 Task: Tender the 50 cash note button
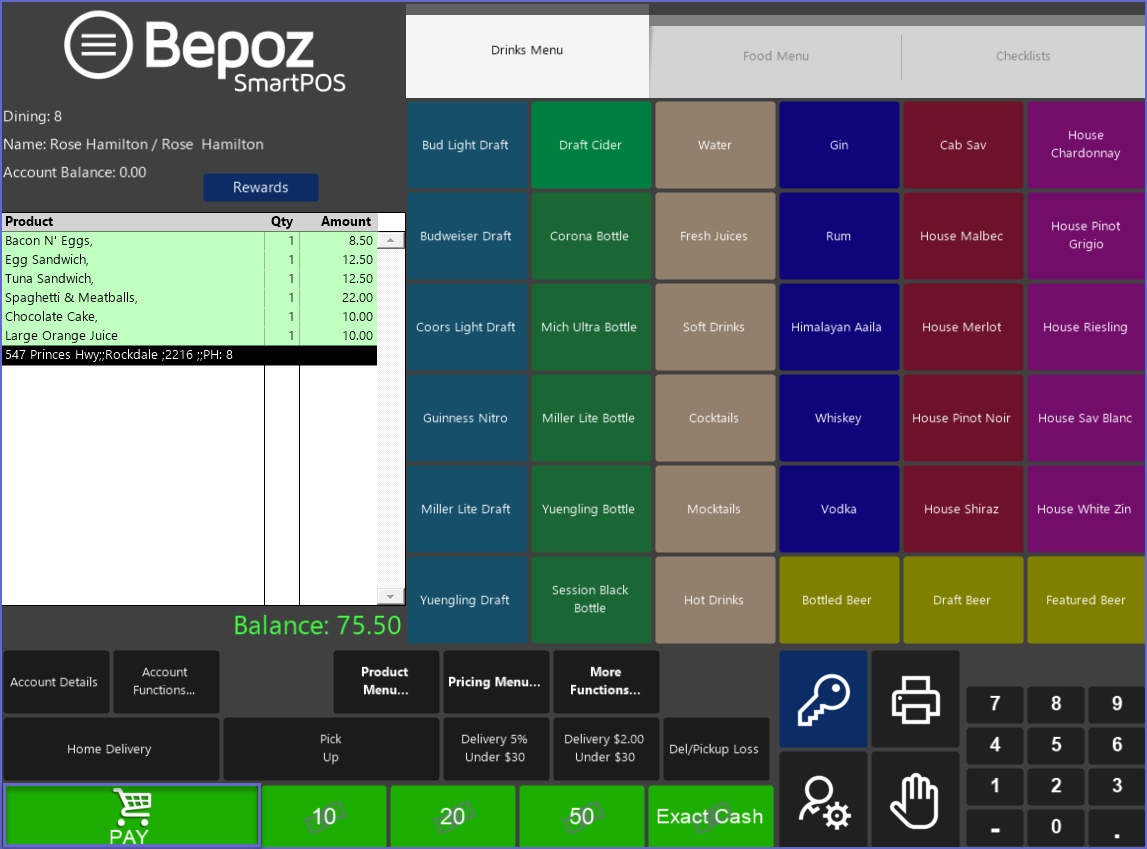[x=582, y=816]
